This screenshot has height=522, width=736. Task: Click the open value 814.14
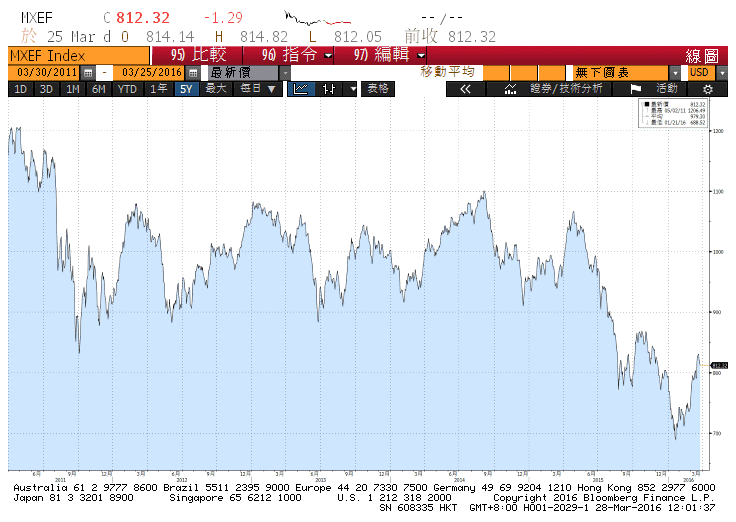(x=170, y=37)
